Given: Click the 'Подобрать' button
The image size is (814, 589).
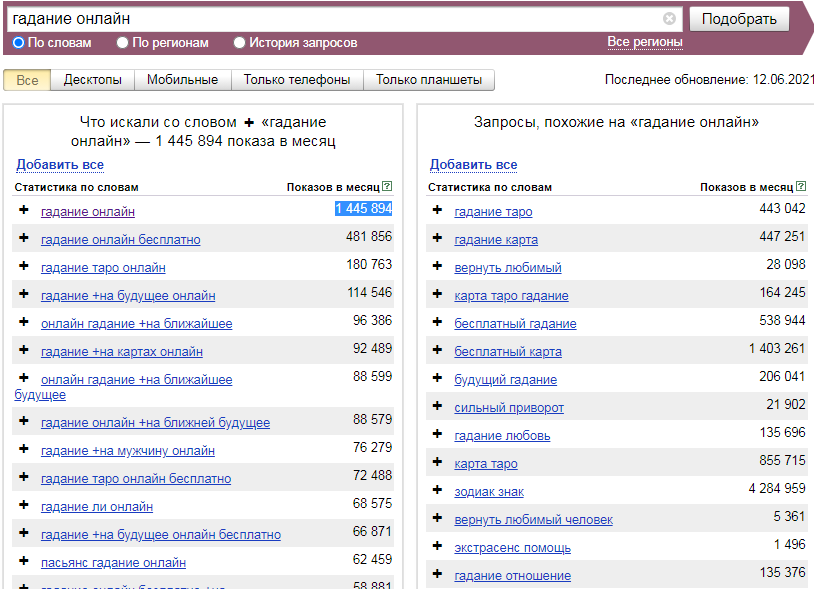Looking at the screenshot, I should (739, 19).
